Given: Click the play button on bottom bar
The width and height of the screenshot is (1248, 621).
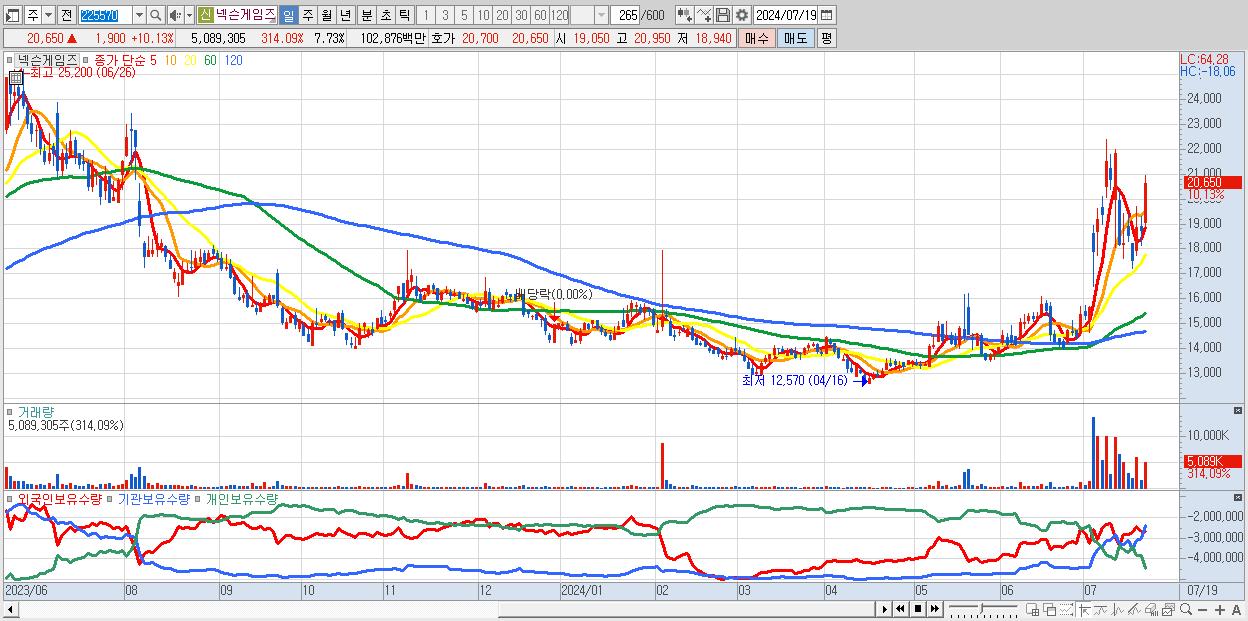Looking at the screenshot, I should (884, 609).
